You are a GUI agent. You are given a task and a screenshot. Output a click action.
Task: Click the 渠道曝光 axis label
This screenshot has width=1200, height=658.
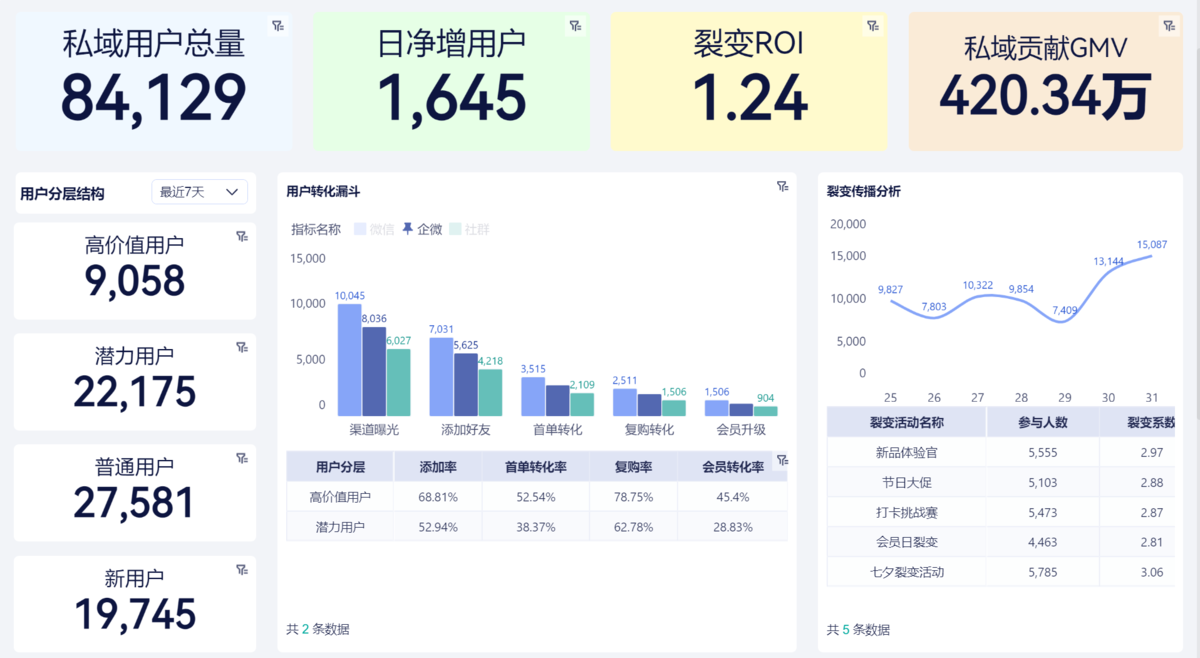[374, 430]
